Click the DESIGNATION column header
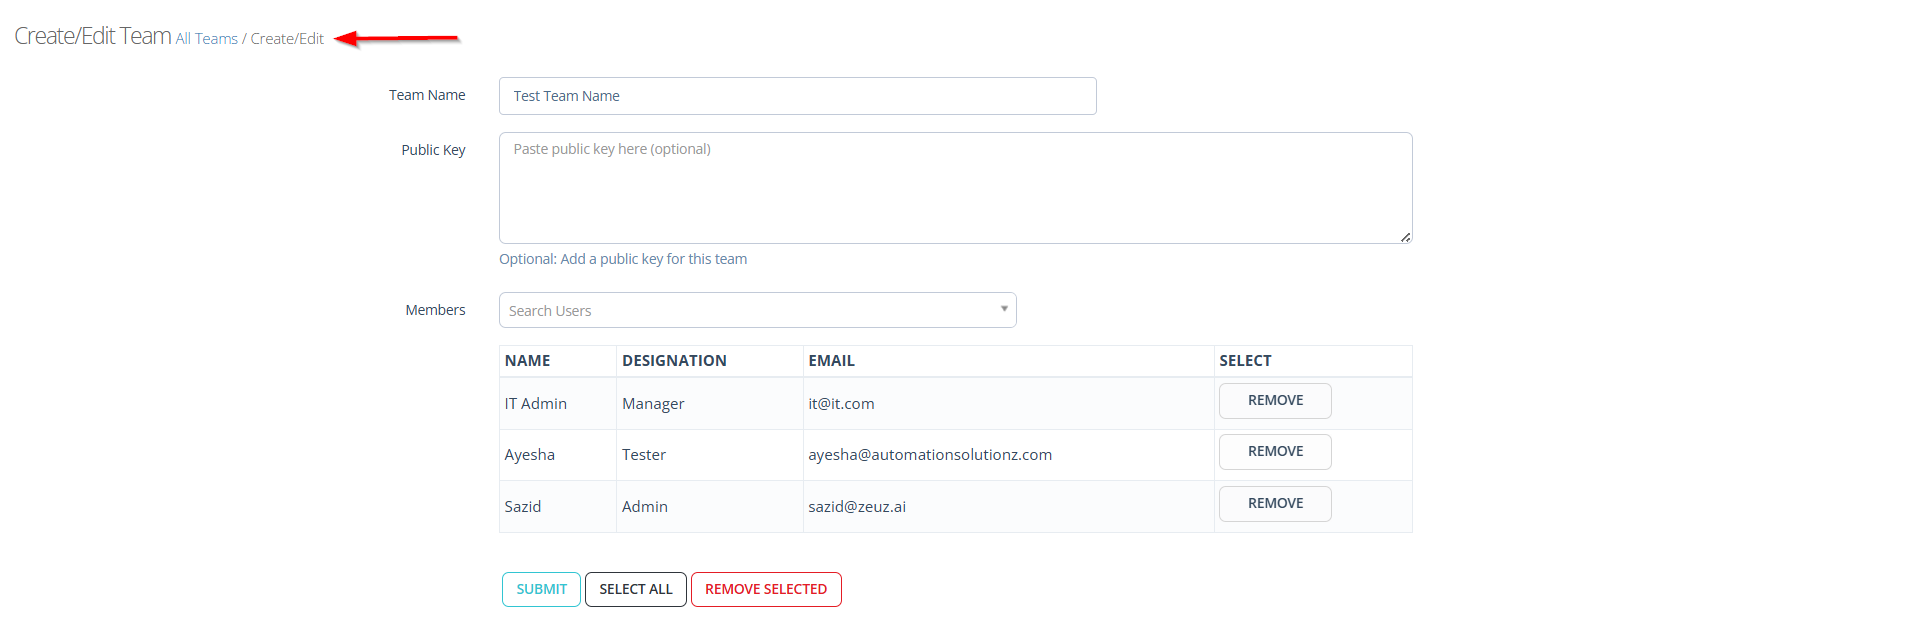Viewport: 1916px width, 642px height. [x=674, y=361]
